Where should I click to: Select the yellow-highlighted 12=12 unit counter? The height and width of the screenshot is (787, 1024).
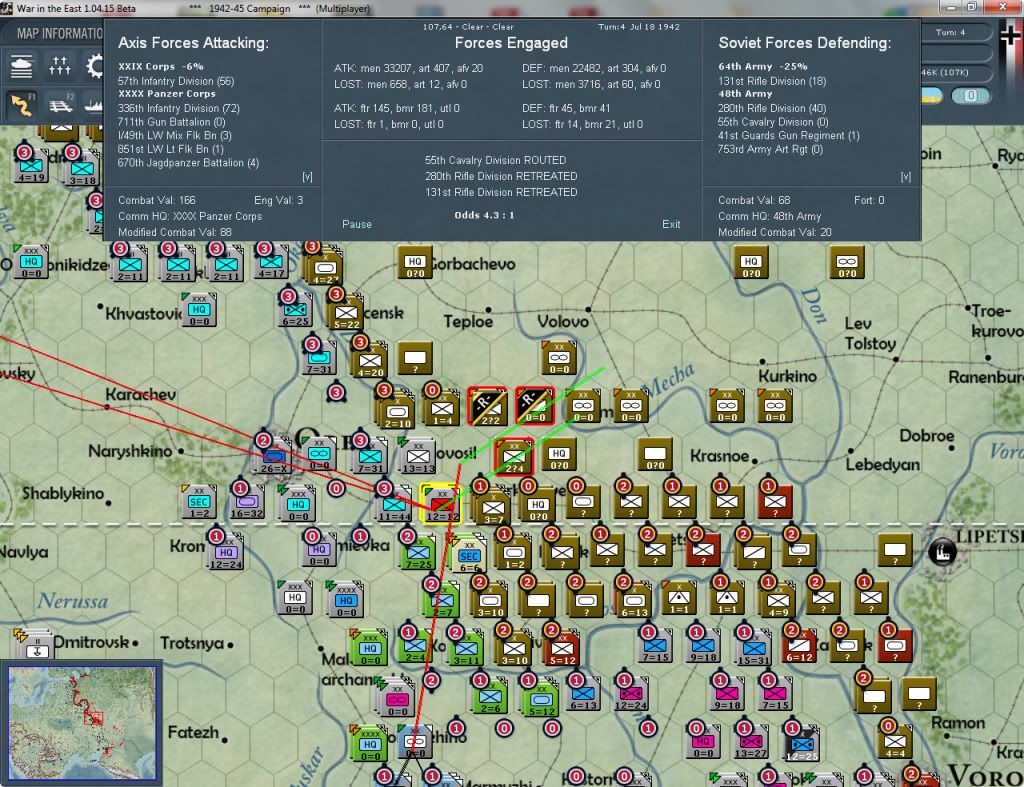(x=441, y=504)
